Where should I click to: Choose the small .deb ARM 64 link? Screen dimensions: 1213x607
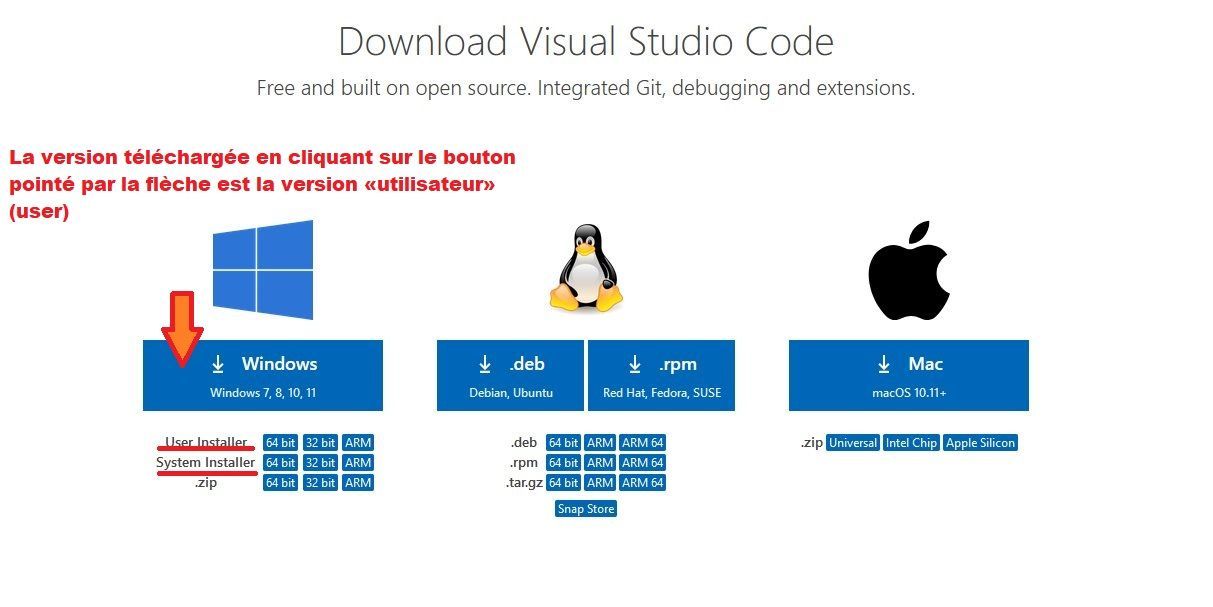(x=642, y=443)
